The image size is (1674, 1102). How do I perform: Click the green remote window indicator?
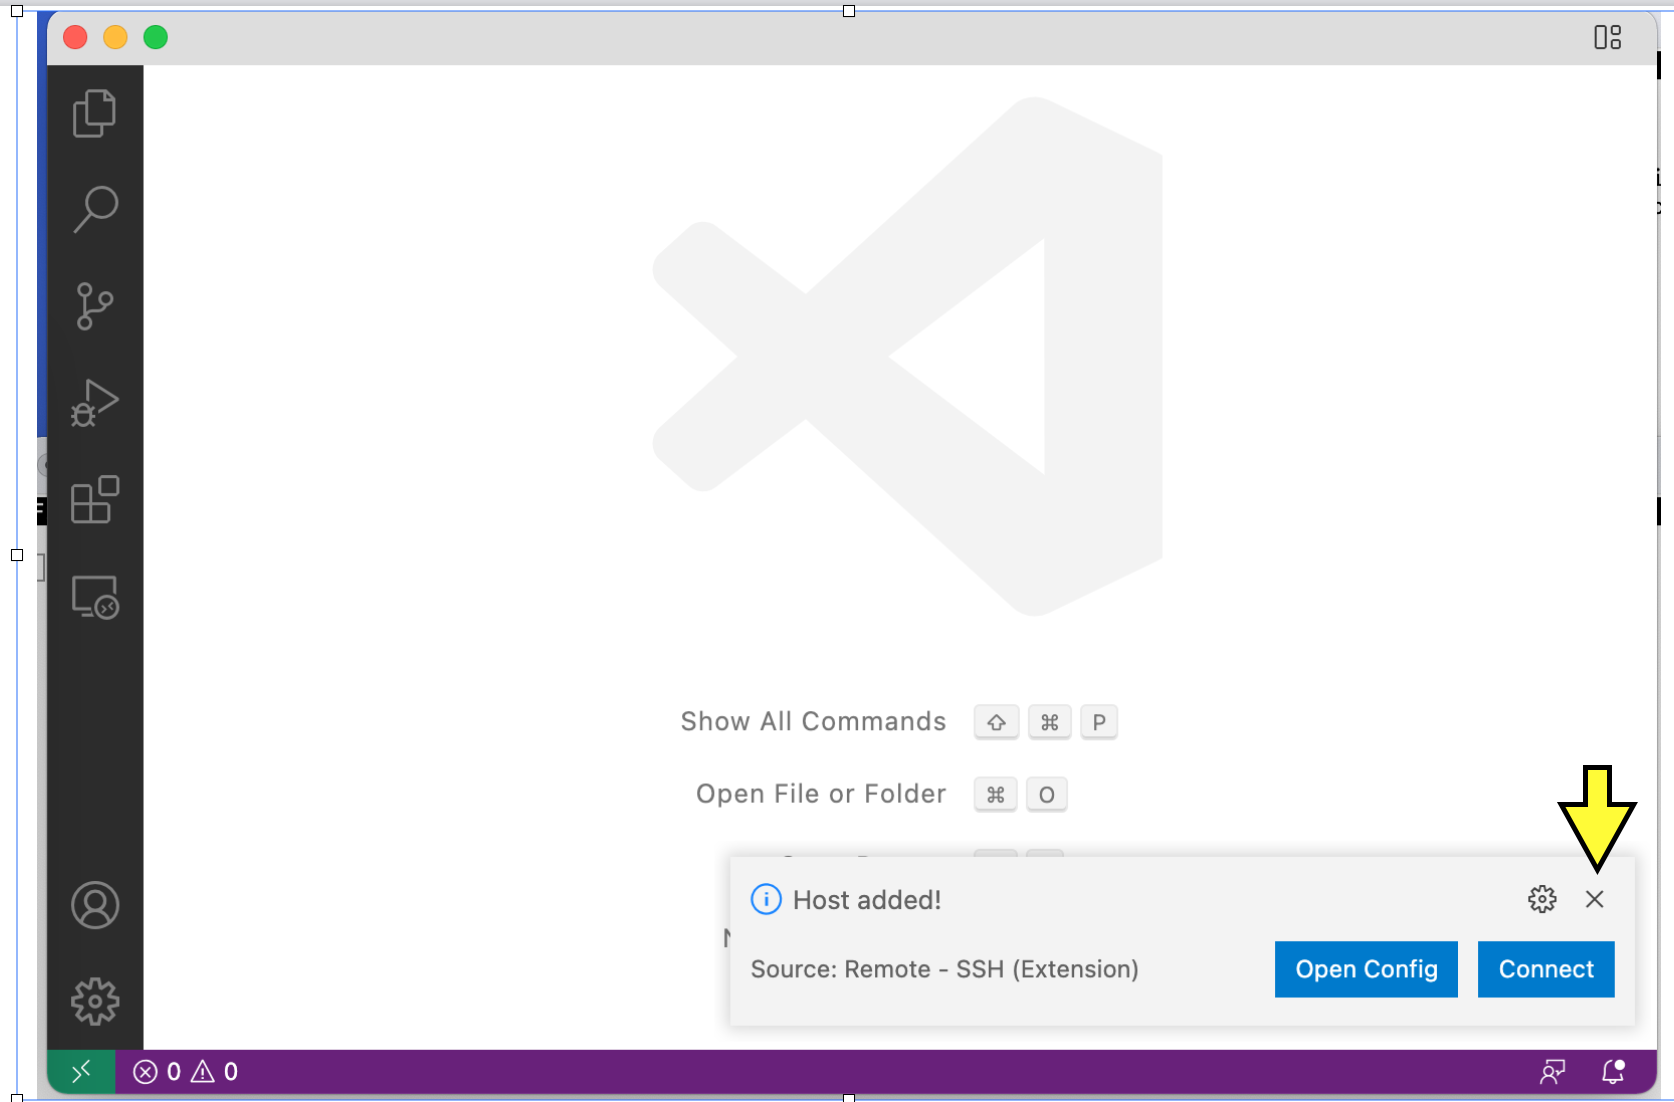coord(81,1072)
